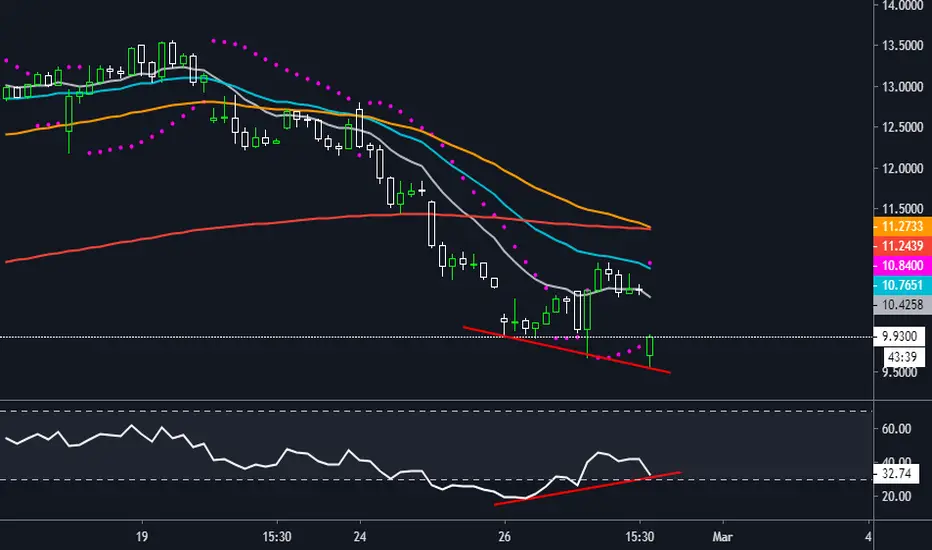Screen dimensions: 932x550
Task: Click the Mar label on time axis
Action: click(x=722, y=536)
